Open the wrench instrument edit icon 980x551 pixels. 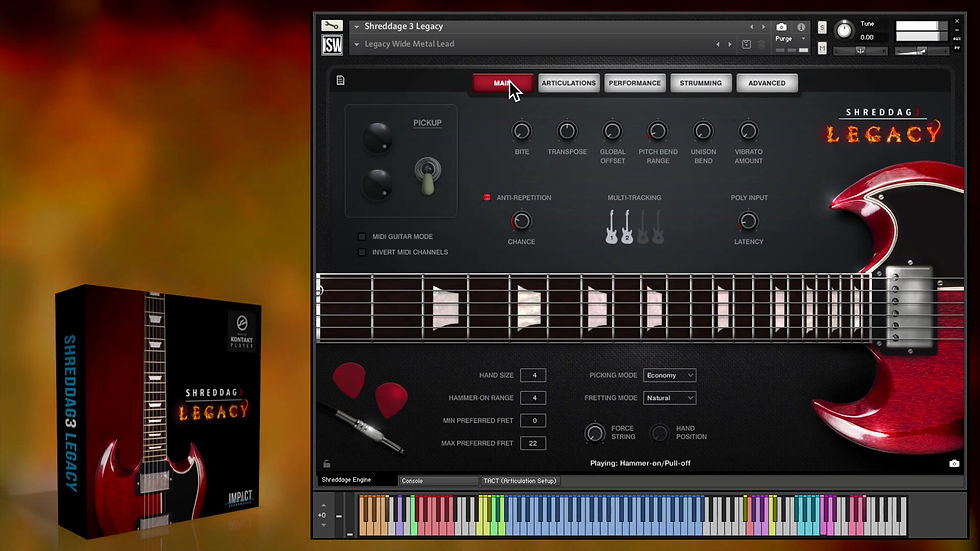pos(332,26)
